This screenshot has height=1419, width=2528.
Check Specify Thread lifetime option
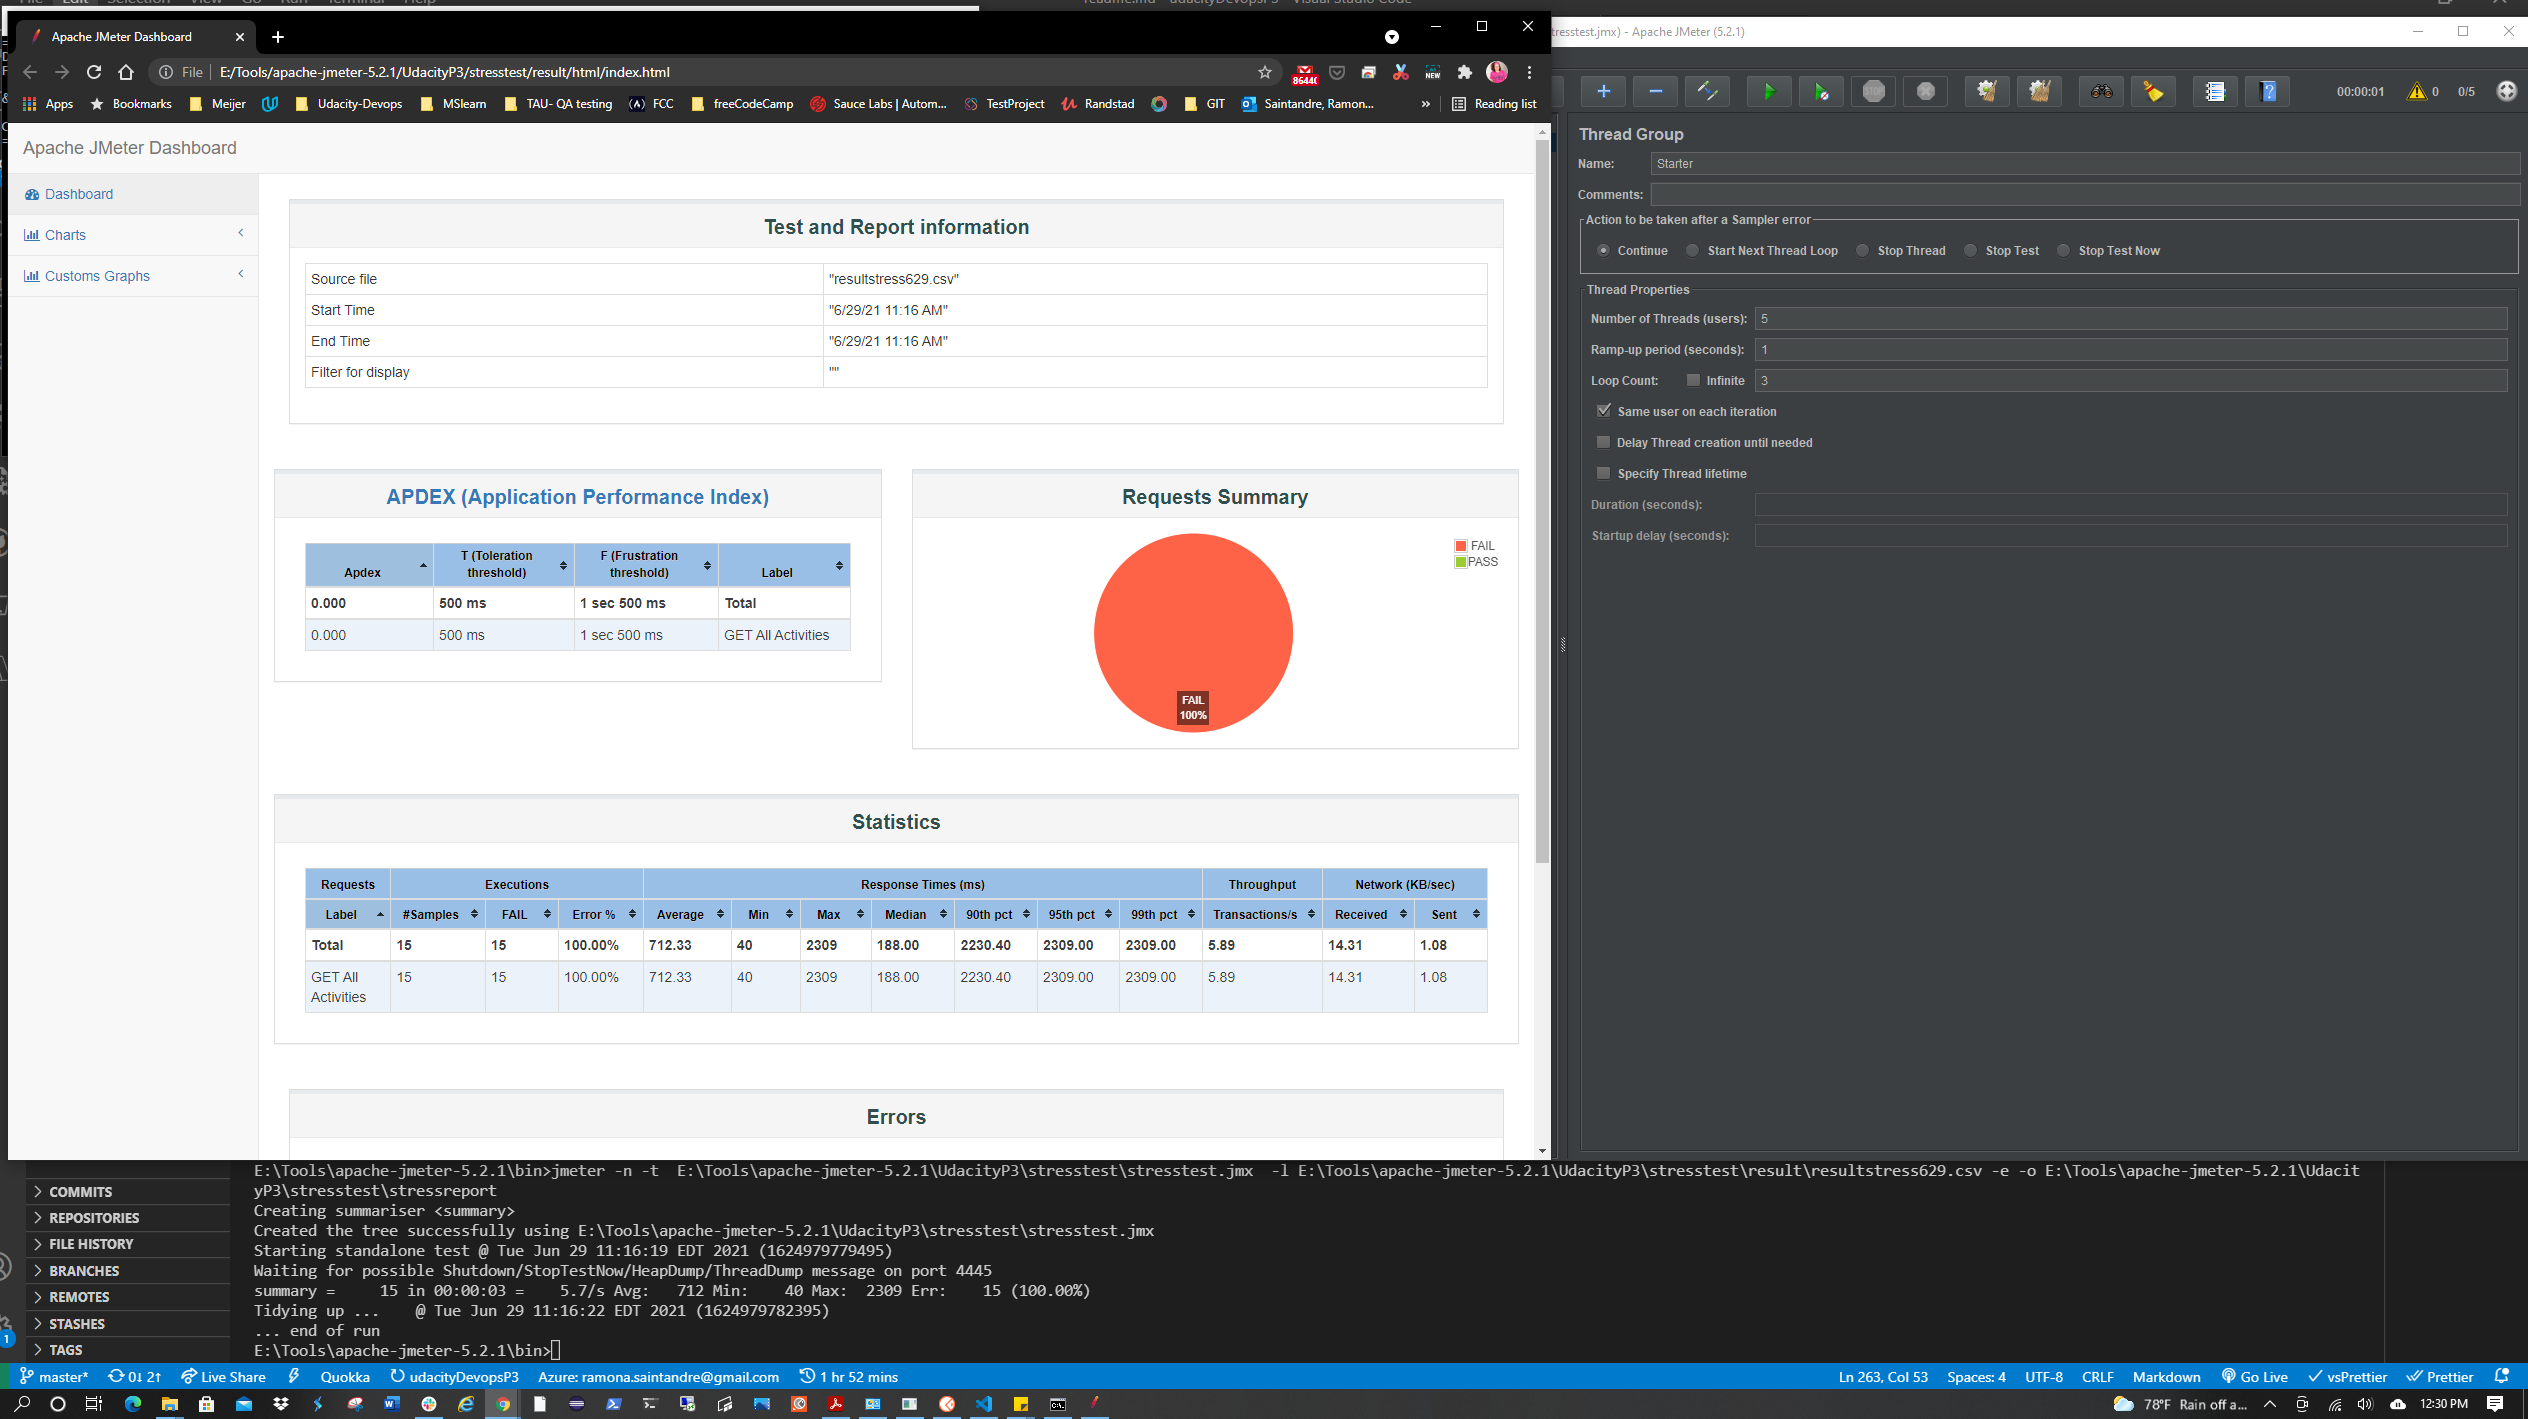(1604, 473)
